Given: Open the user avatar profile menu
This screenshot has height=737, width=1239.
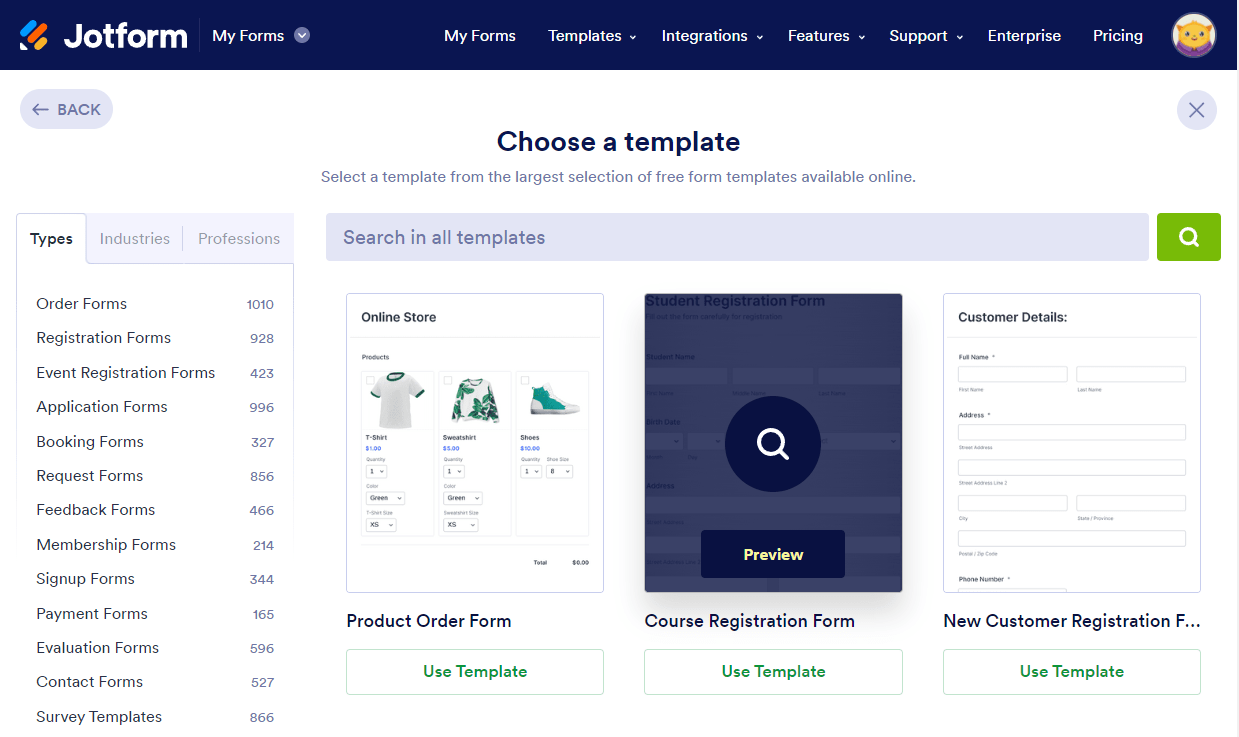Looking at the screenshot, I should [1194, 35].
